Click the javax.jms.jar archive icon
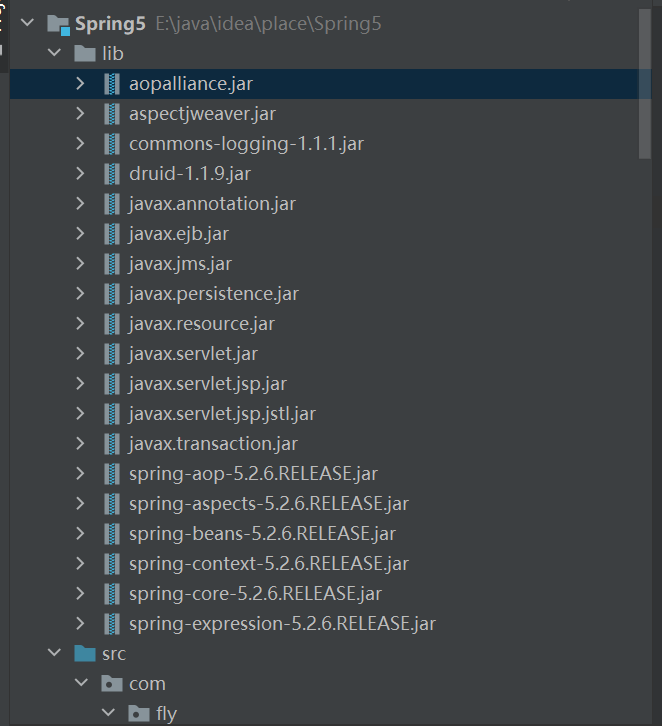The height and width of the screenshot is (726, 662). (x=112, y=264)
